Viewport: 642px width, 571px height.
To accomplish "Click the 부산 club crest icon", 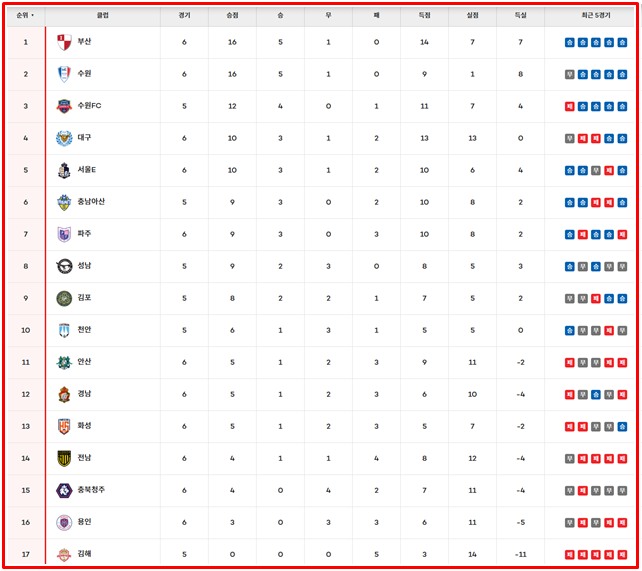I will click(64, 42).
